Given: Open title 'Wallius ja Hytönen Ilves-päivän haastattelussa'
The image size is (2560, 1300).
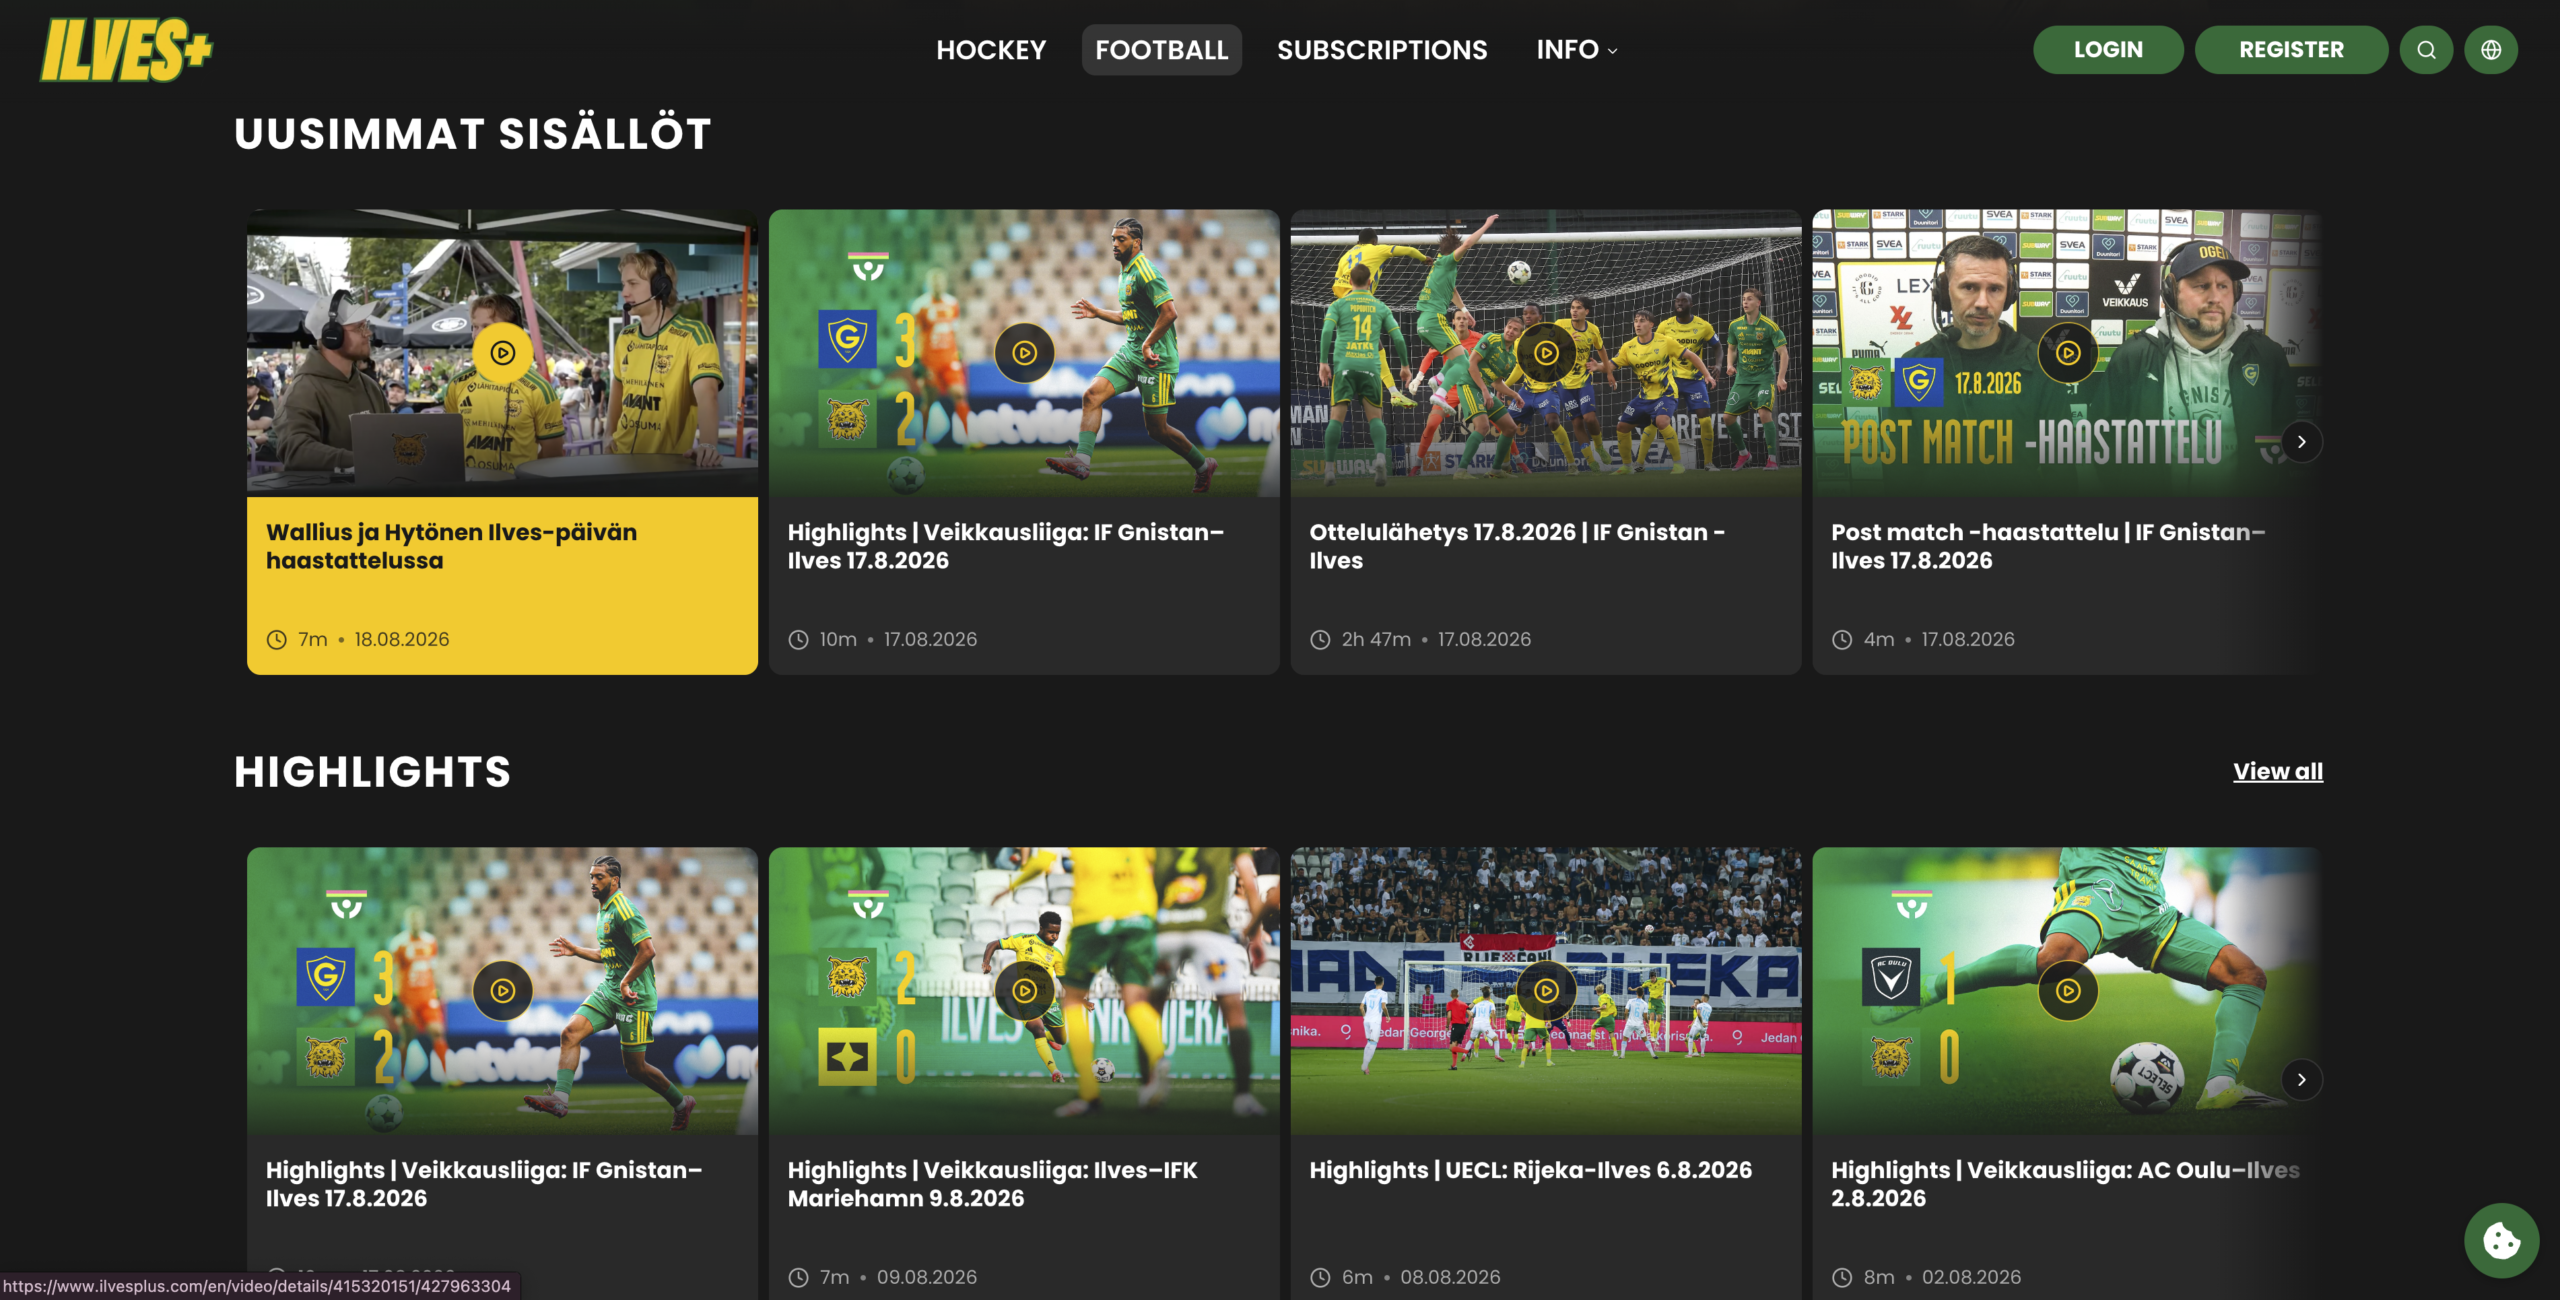Looking at the screenshot, I should click(451, 546).
